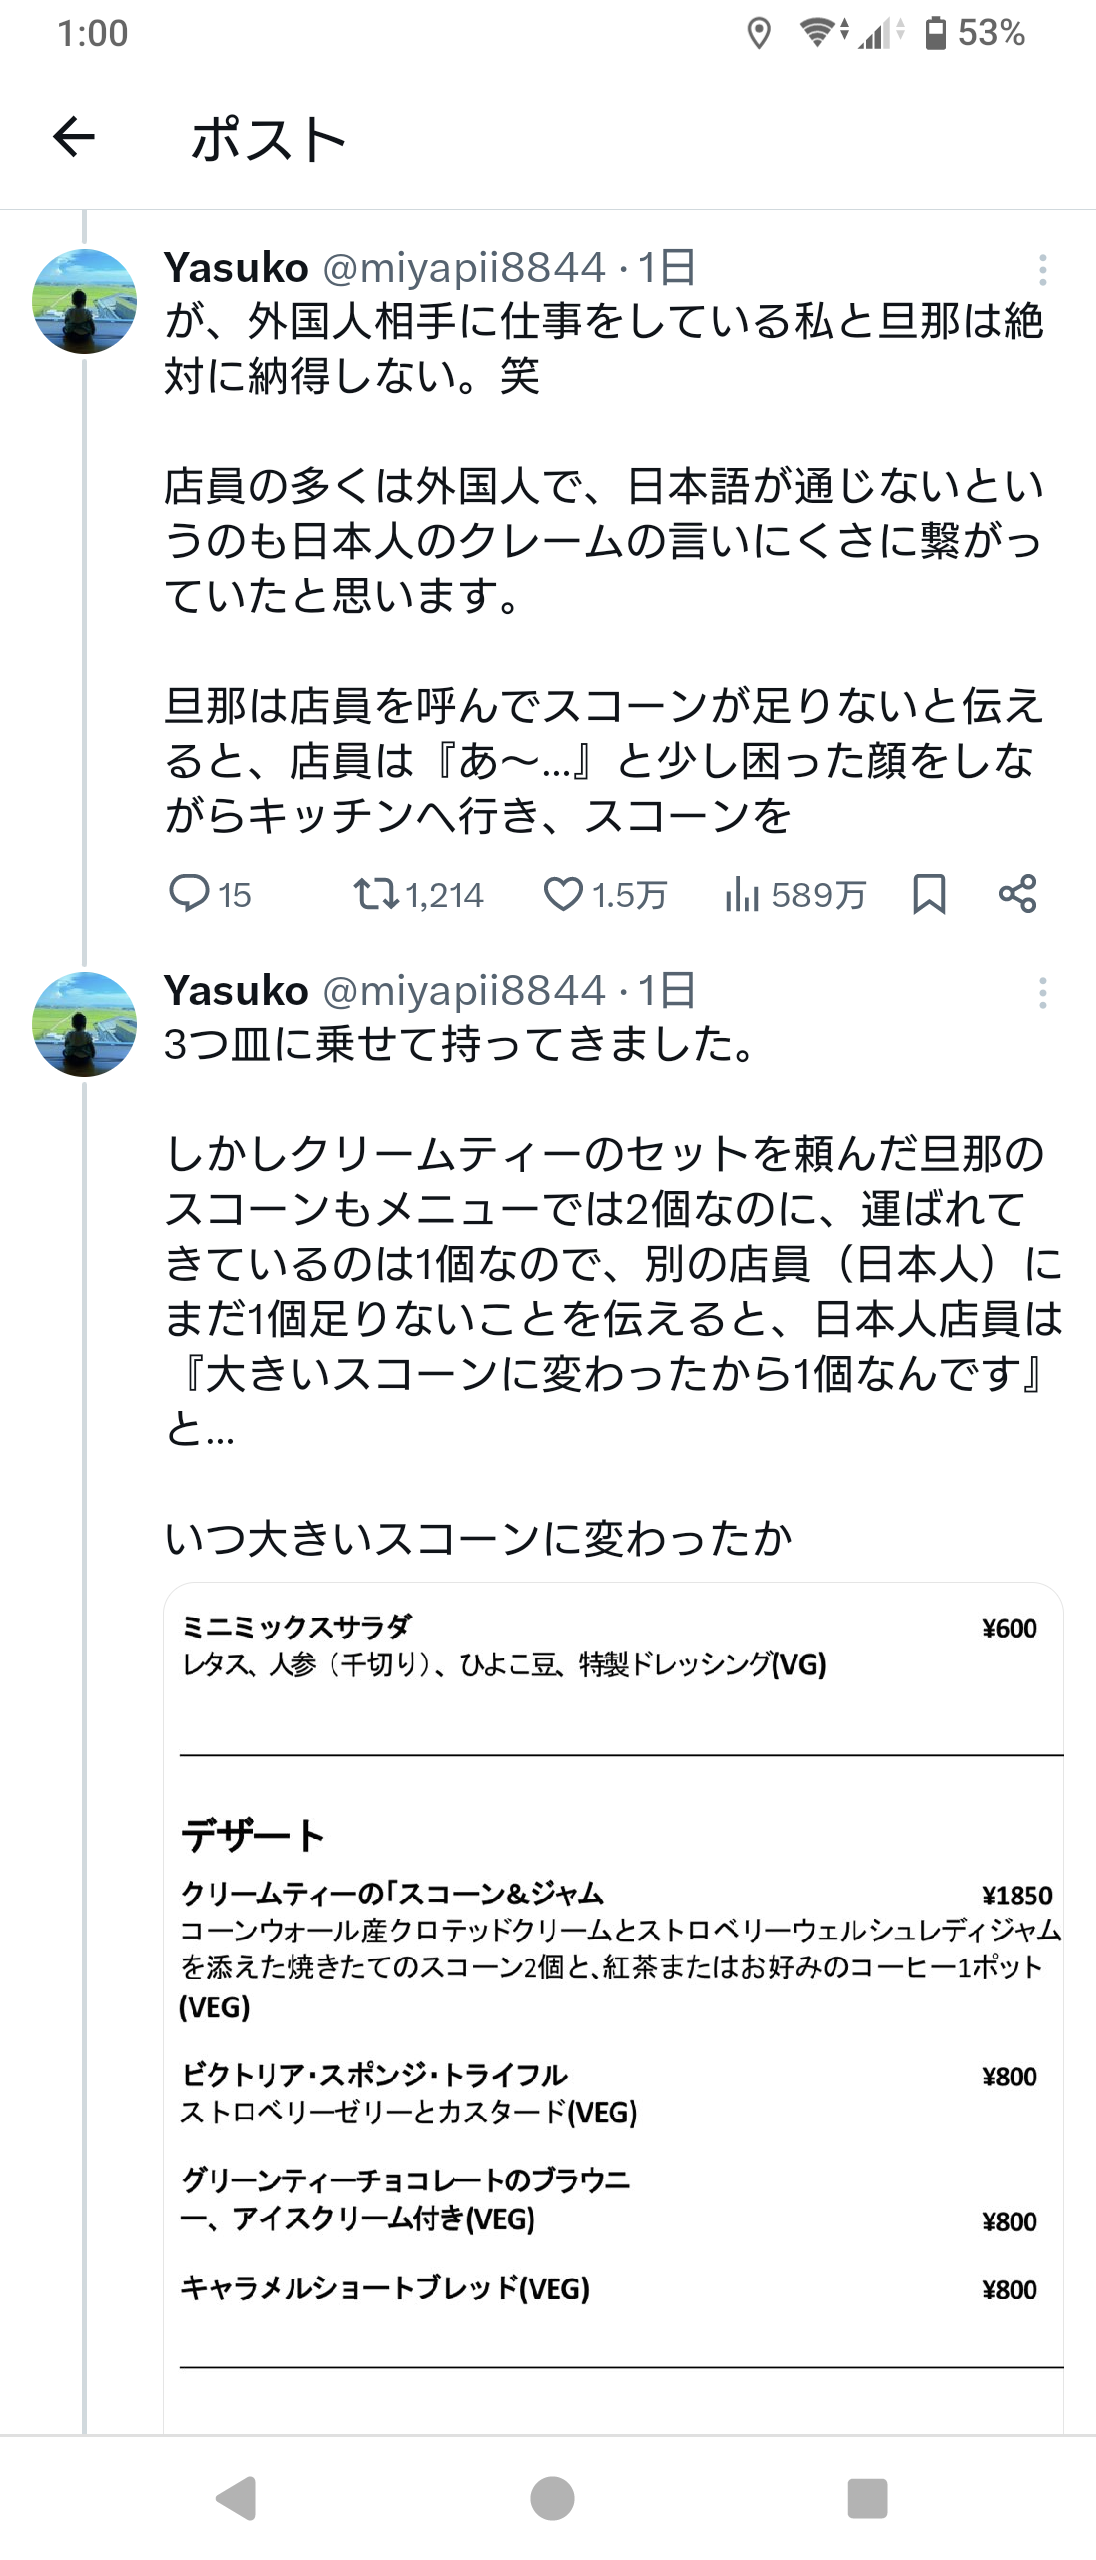This screenshot has width=1096, height=2560.
Task: Tap the back arrow beside ポスト
Action: coord(74,137)
